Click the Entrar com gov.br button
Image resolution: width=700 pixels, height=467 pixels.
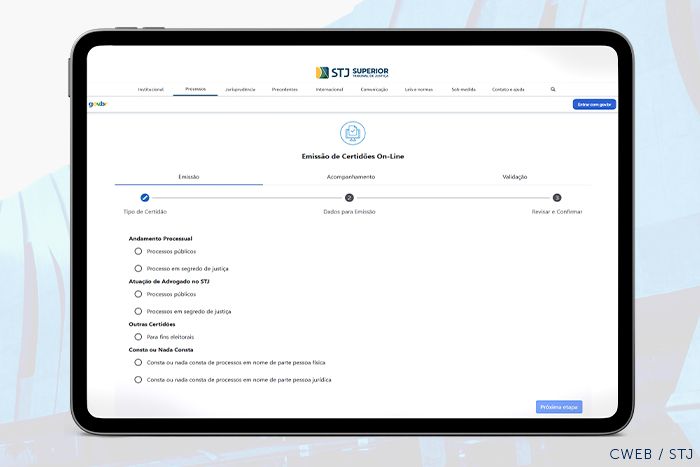(x=594, y=104)
